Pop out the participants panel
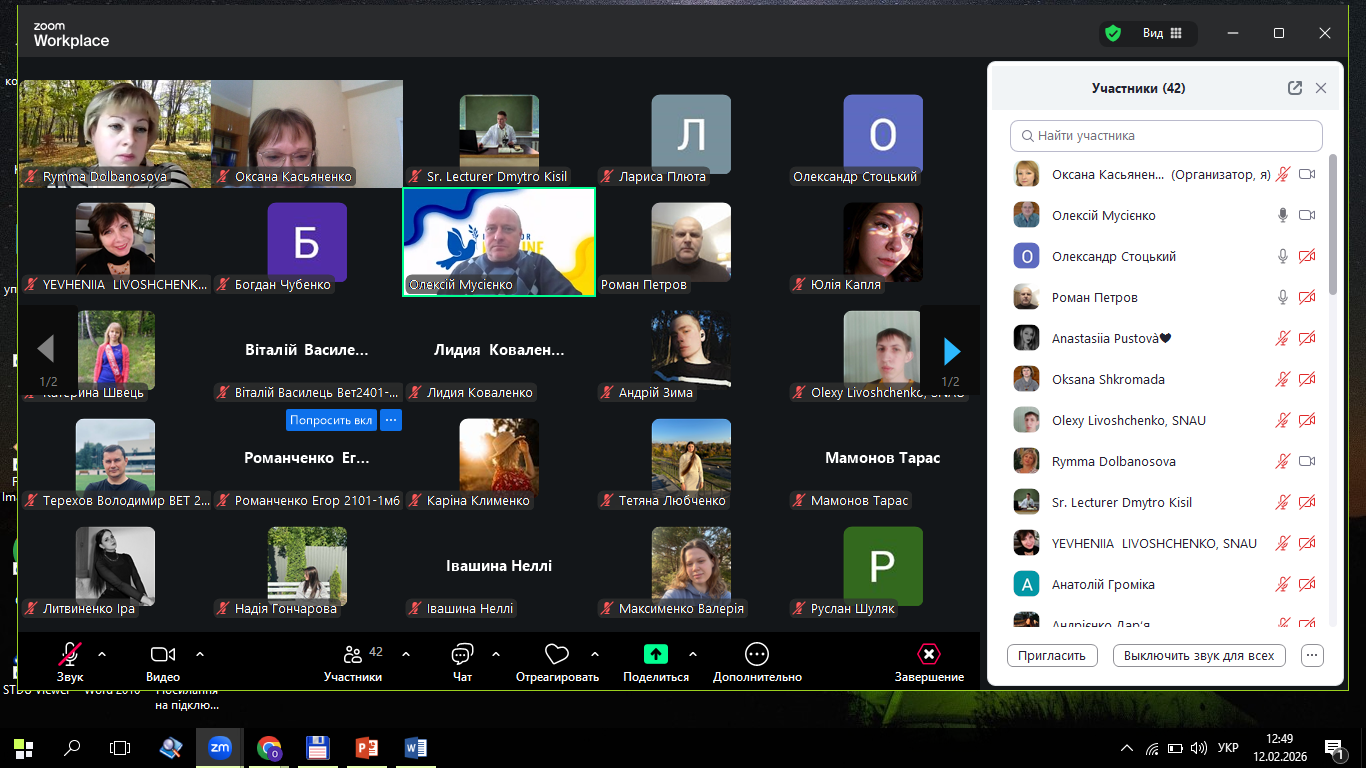1366x768 pixels. pyautogui.click(x=1295, y=88)
